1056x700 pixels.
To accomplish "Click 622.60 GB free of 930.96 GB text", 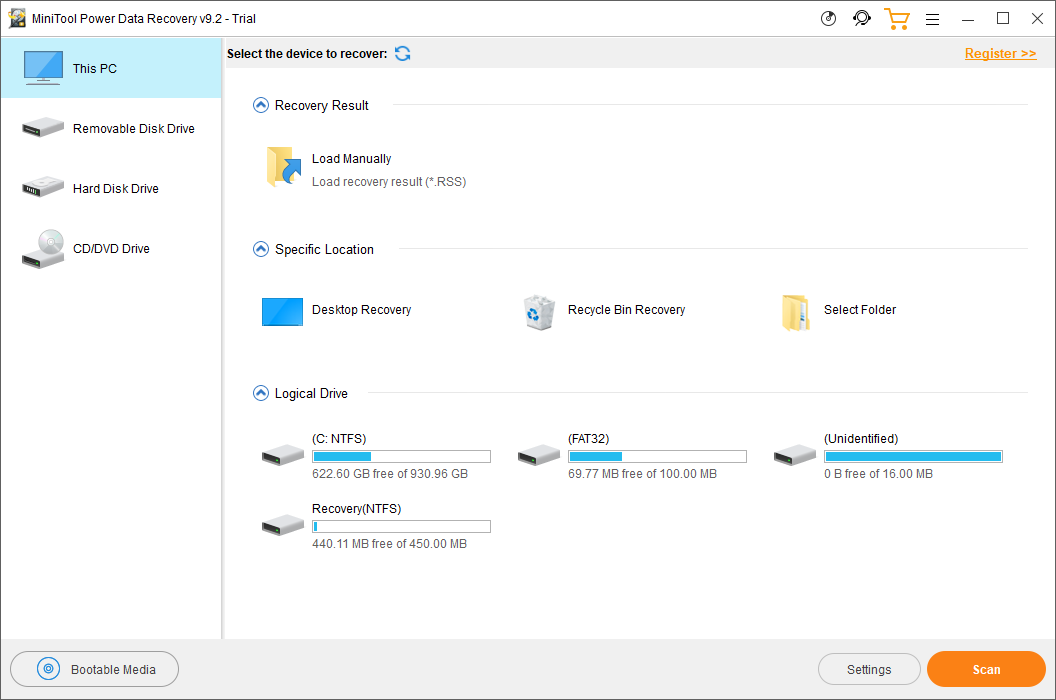I will pyautogui.click(x=390, y=474).
